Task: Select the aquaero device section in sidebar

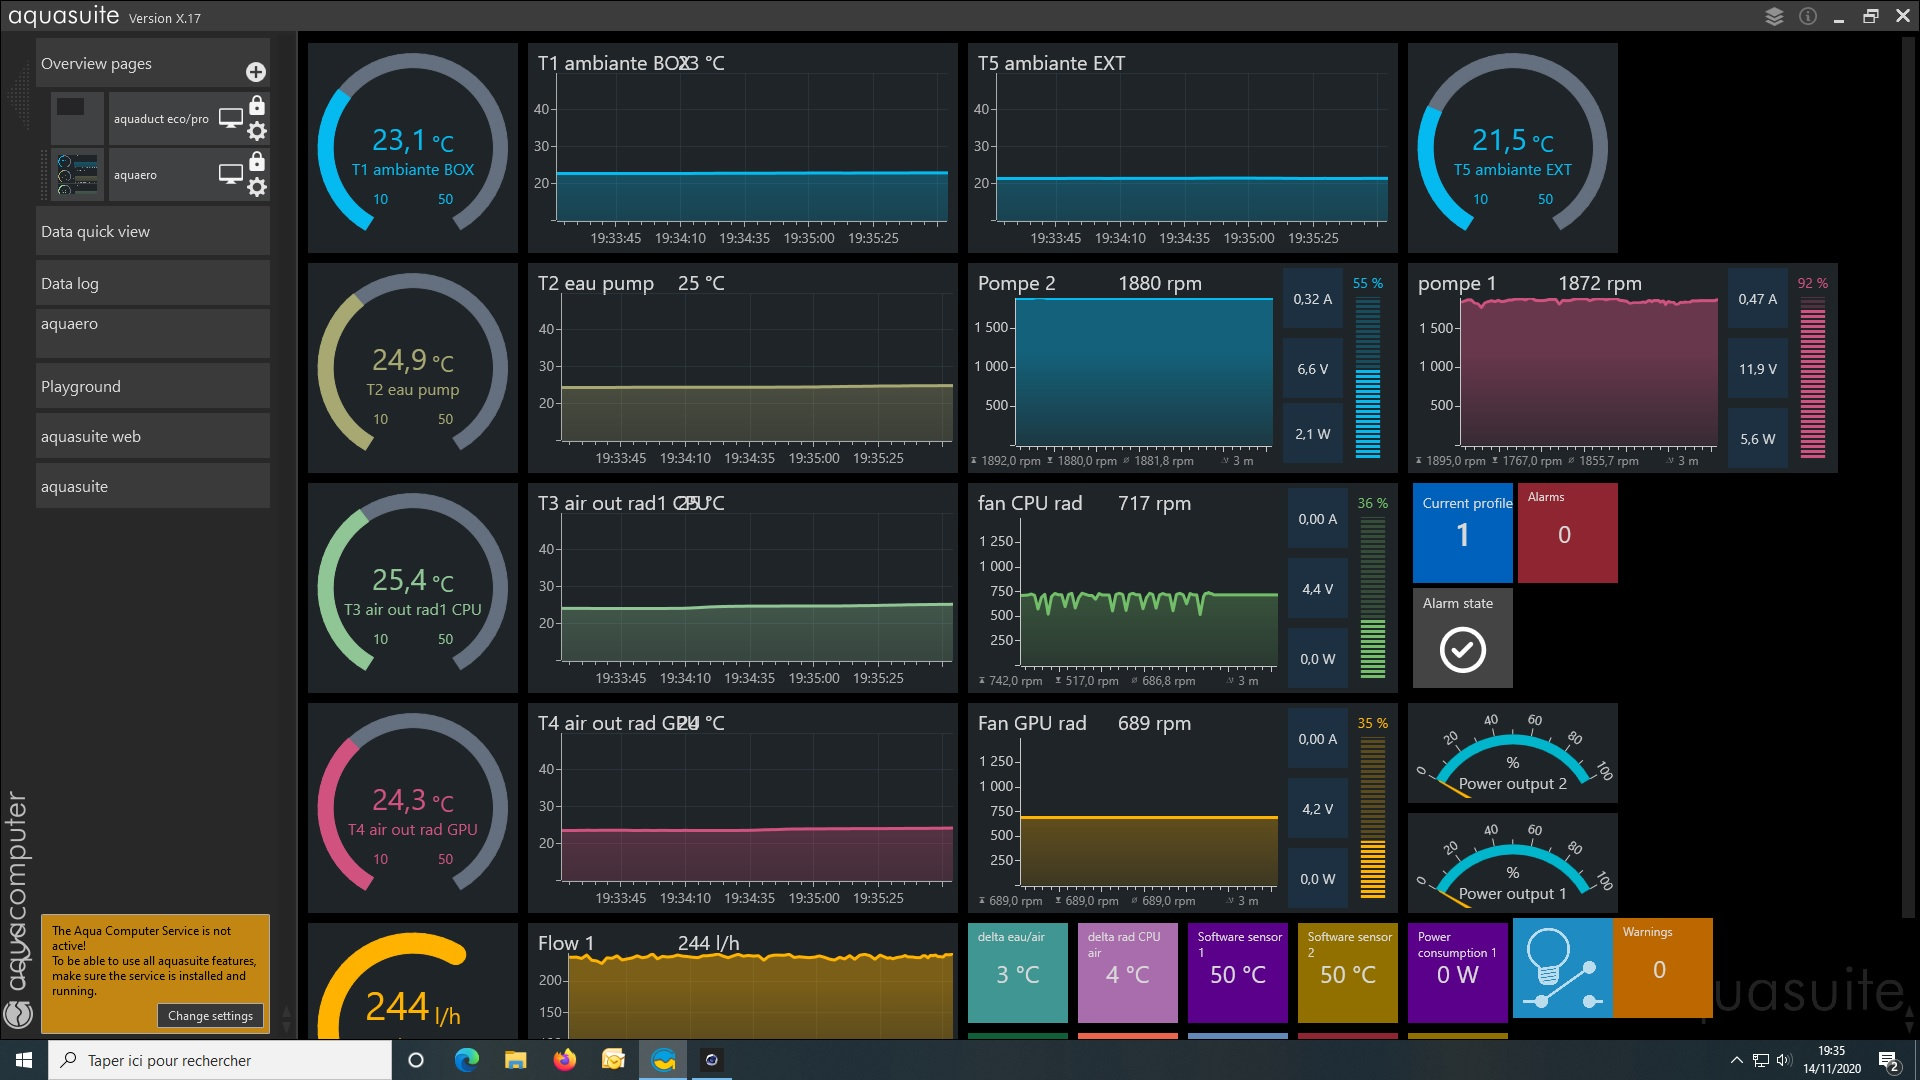Action: 153,332
